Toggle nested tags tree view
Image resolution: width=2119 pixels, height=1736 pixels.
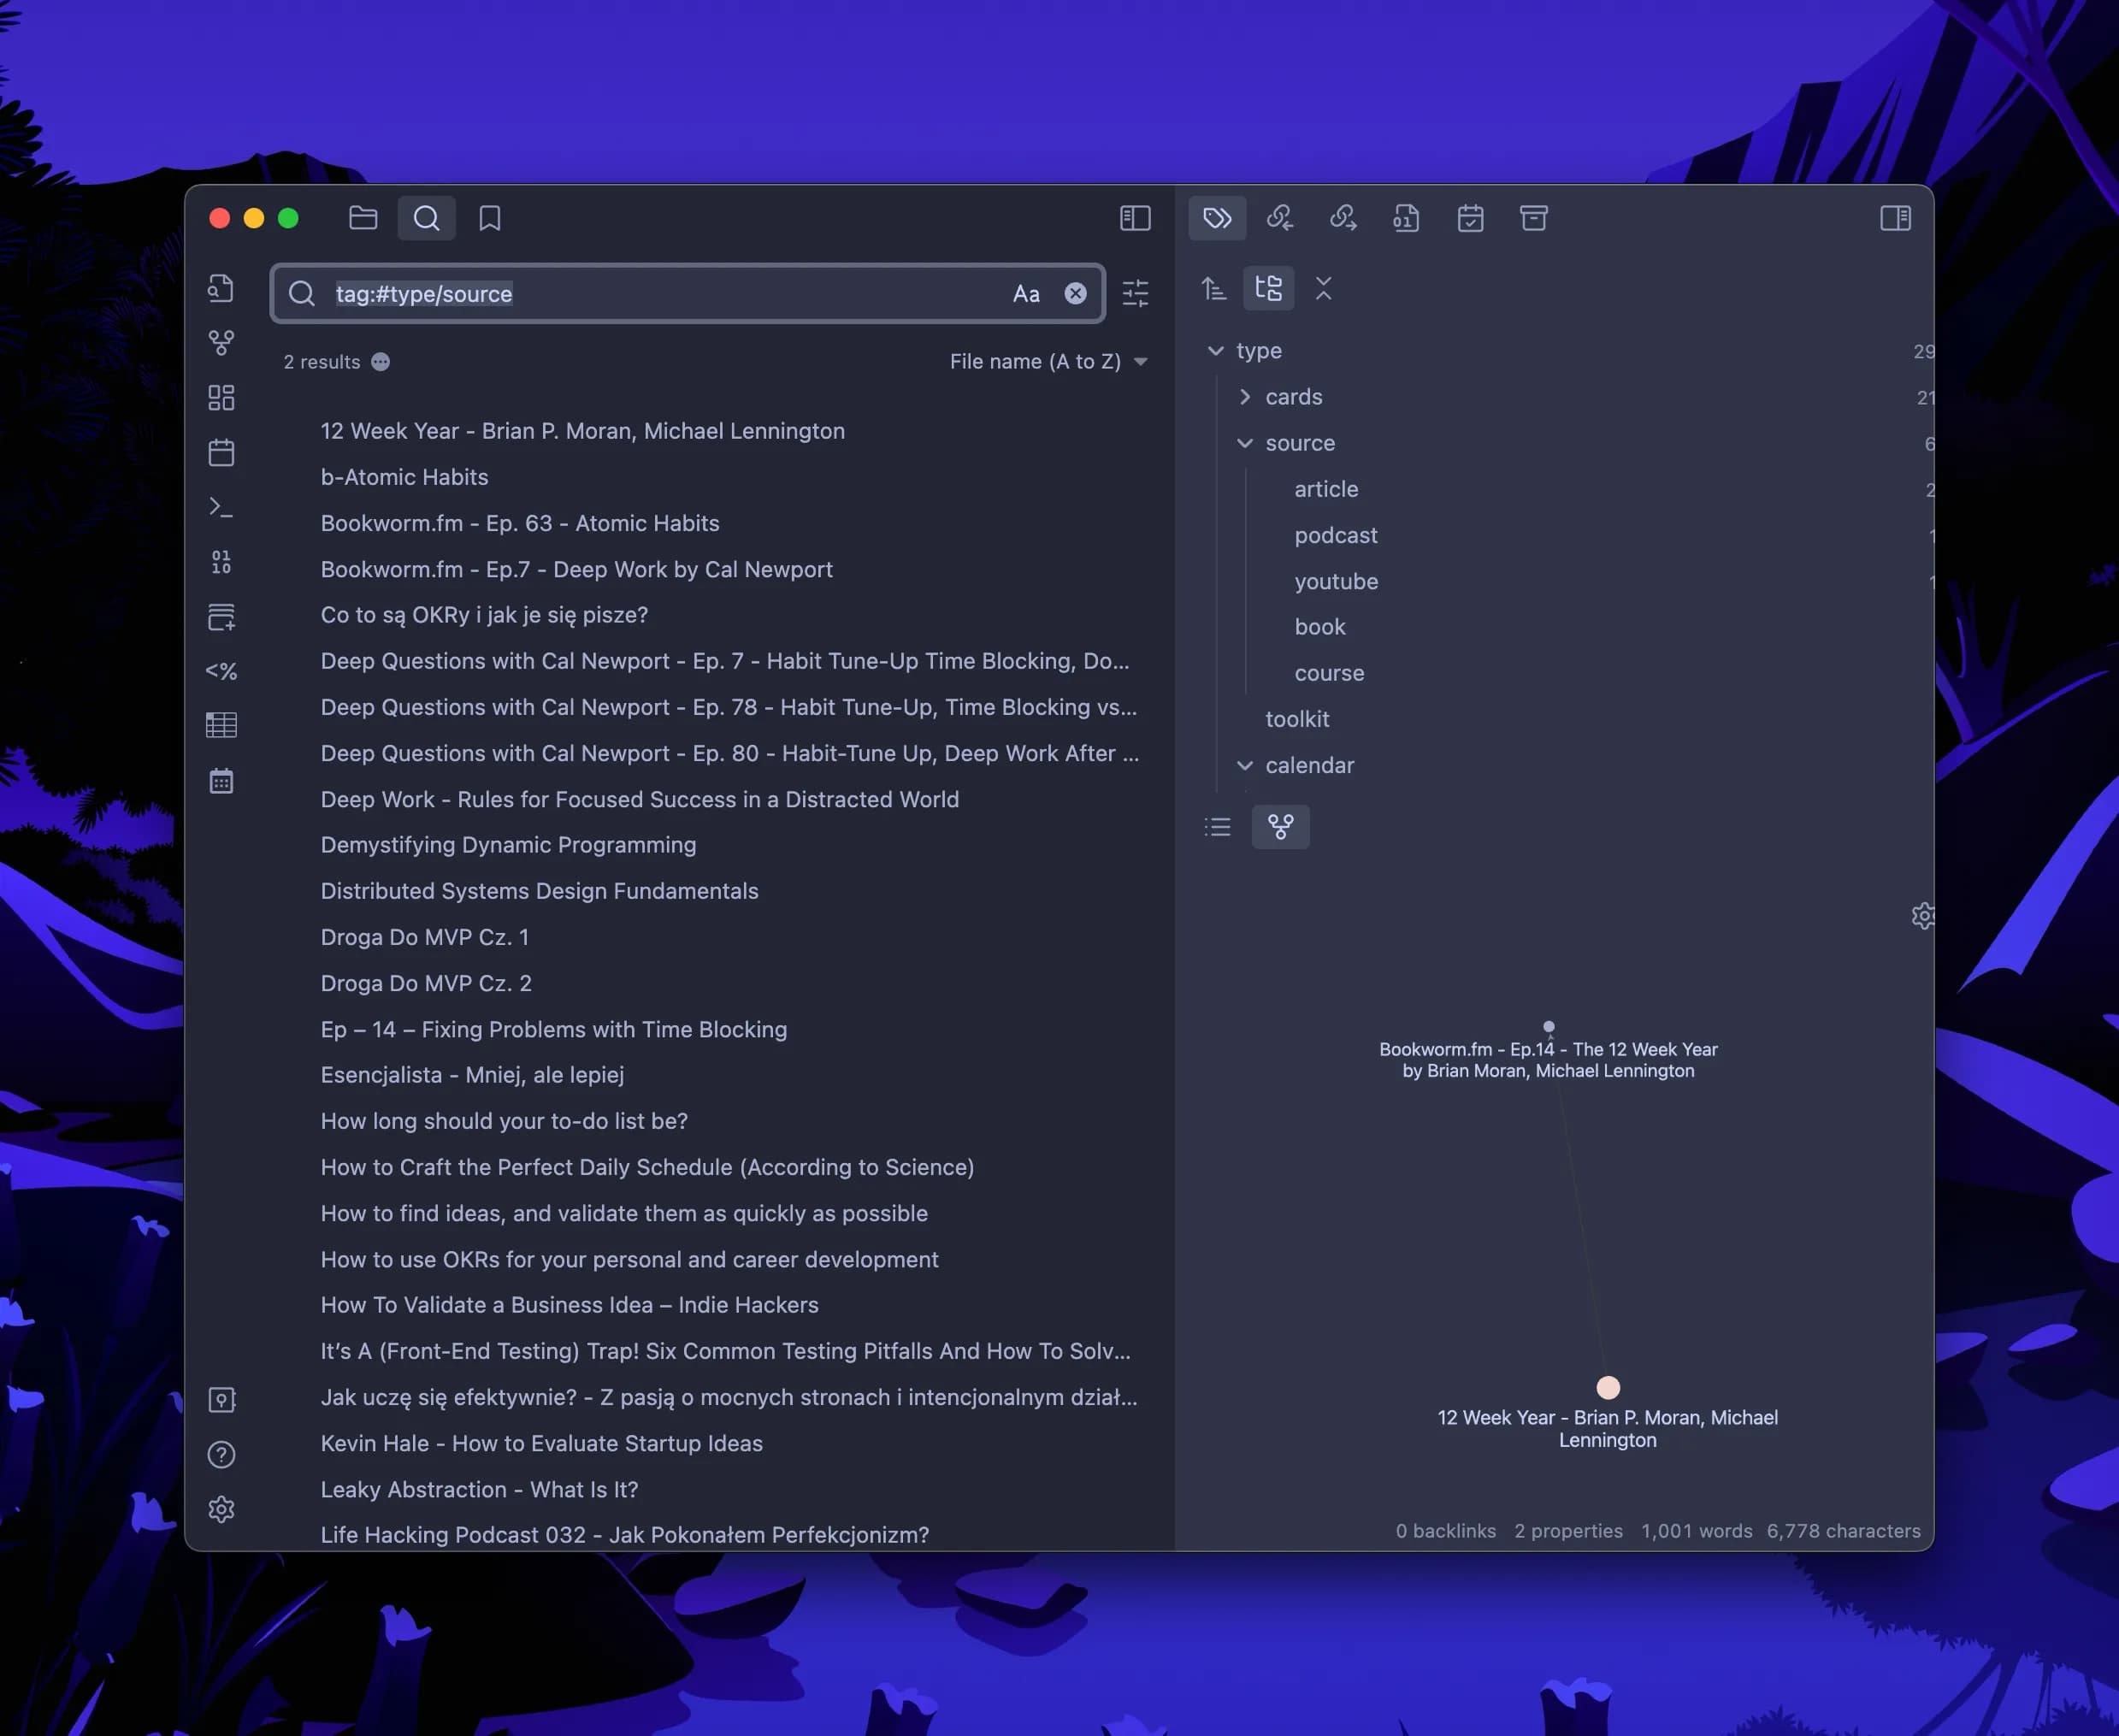coord(1268,289)
